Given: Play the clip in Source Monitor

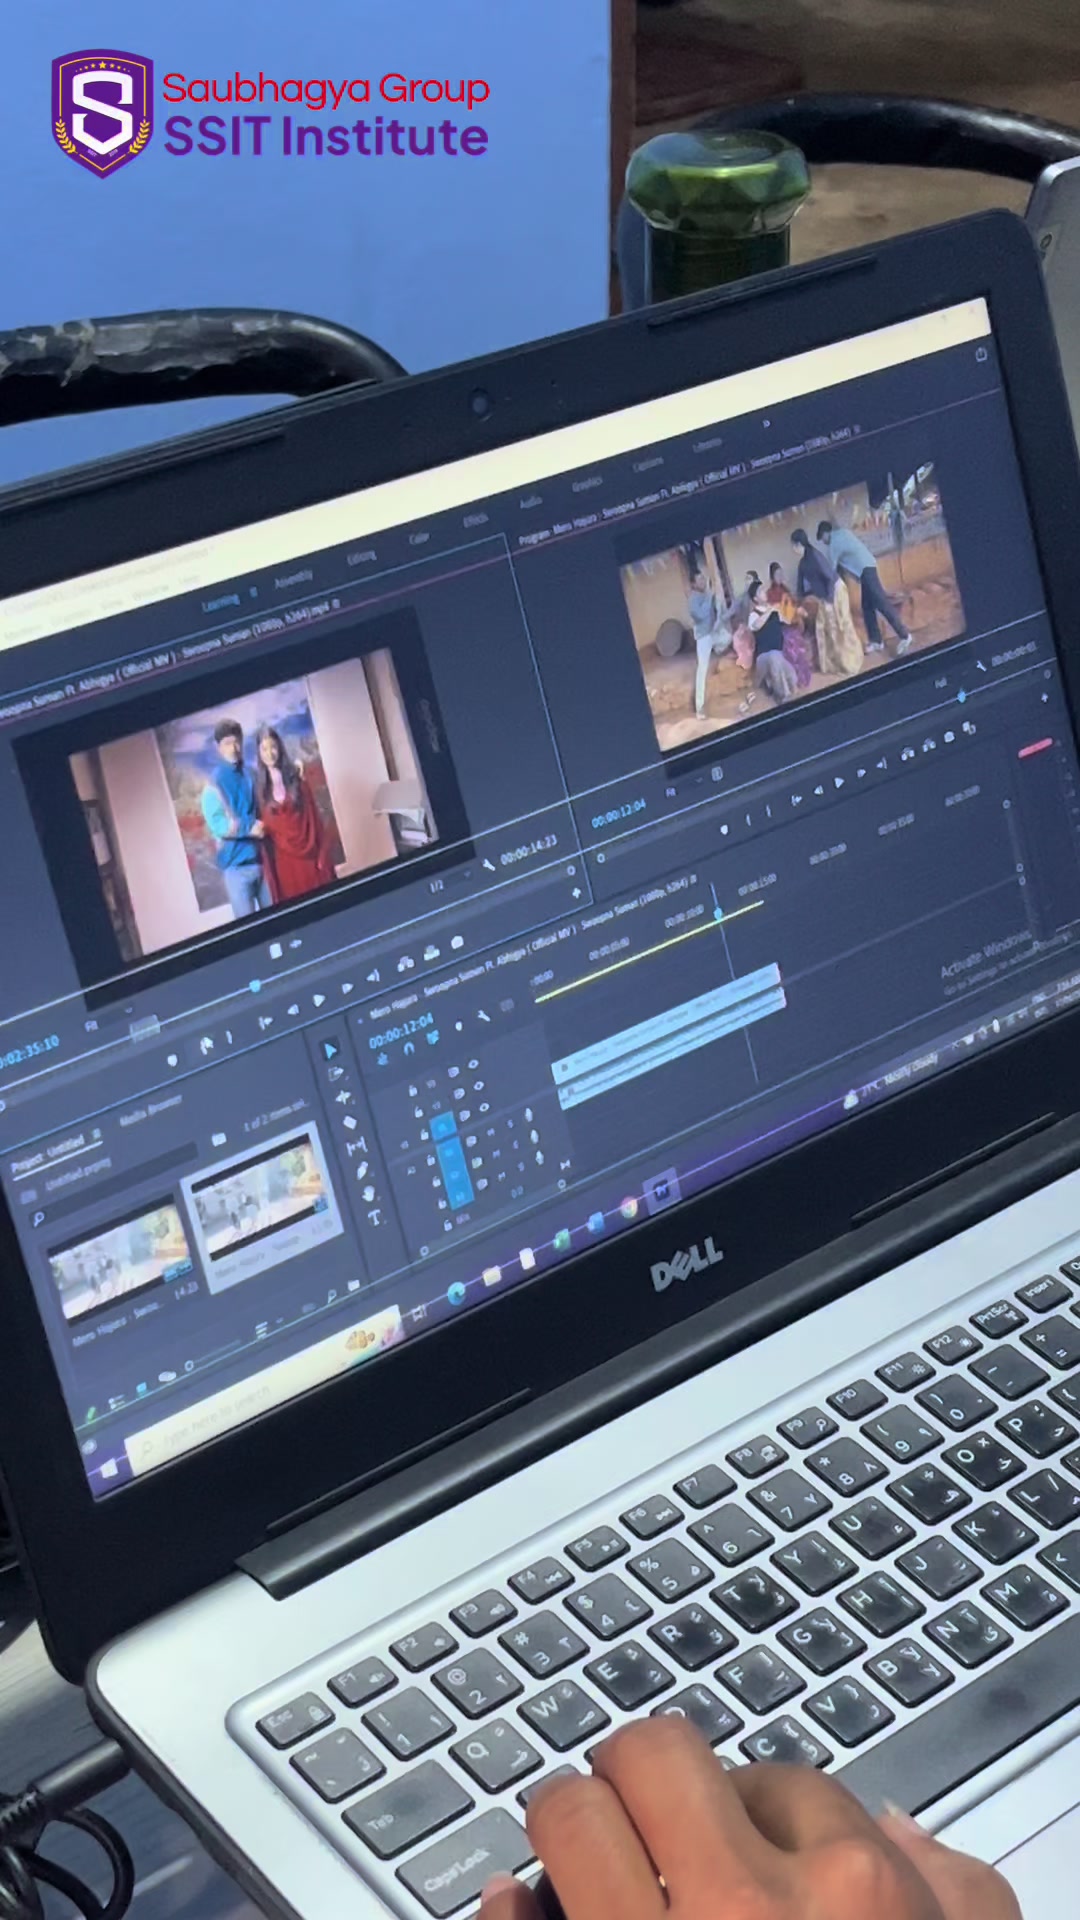Looking at the screenshot, I should 319,1000.
